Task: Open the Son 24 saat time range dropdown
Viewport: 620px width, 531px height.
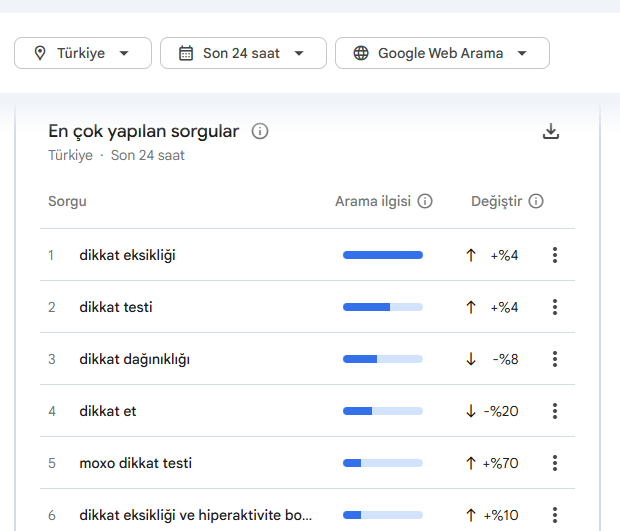Action: (x=243, y=53)
